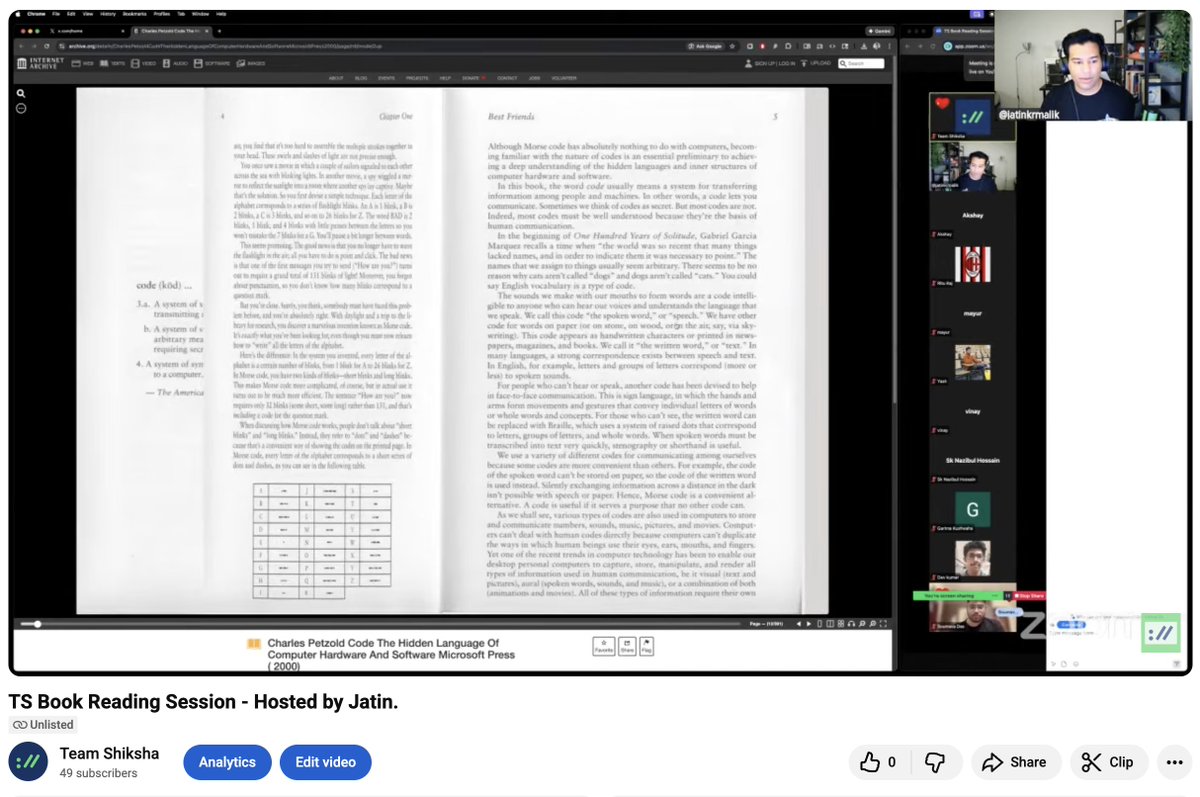Viewport: 1200px width, 797px height.
Task: Click the Internet Archive Search field
Action: click(861, 63)
